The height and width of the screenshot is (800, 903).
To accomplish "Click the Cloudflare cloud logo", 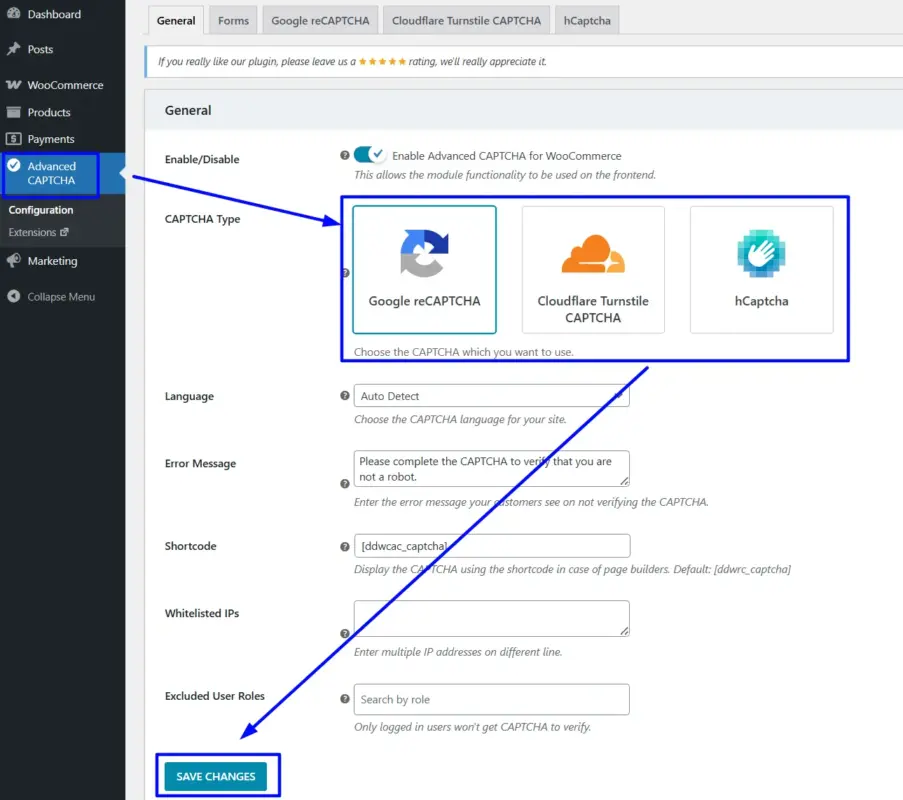I will coord(593,253).
